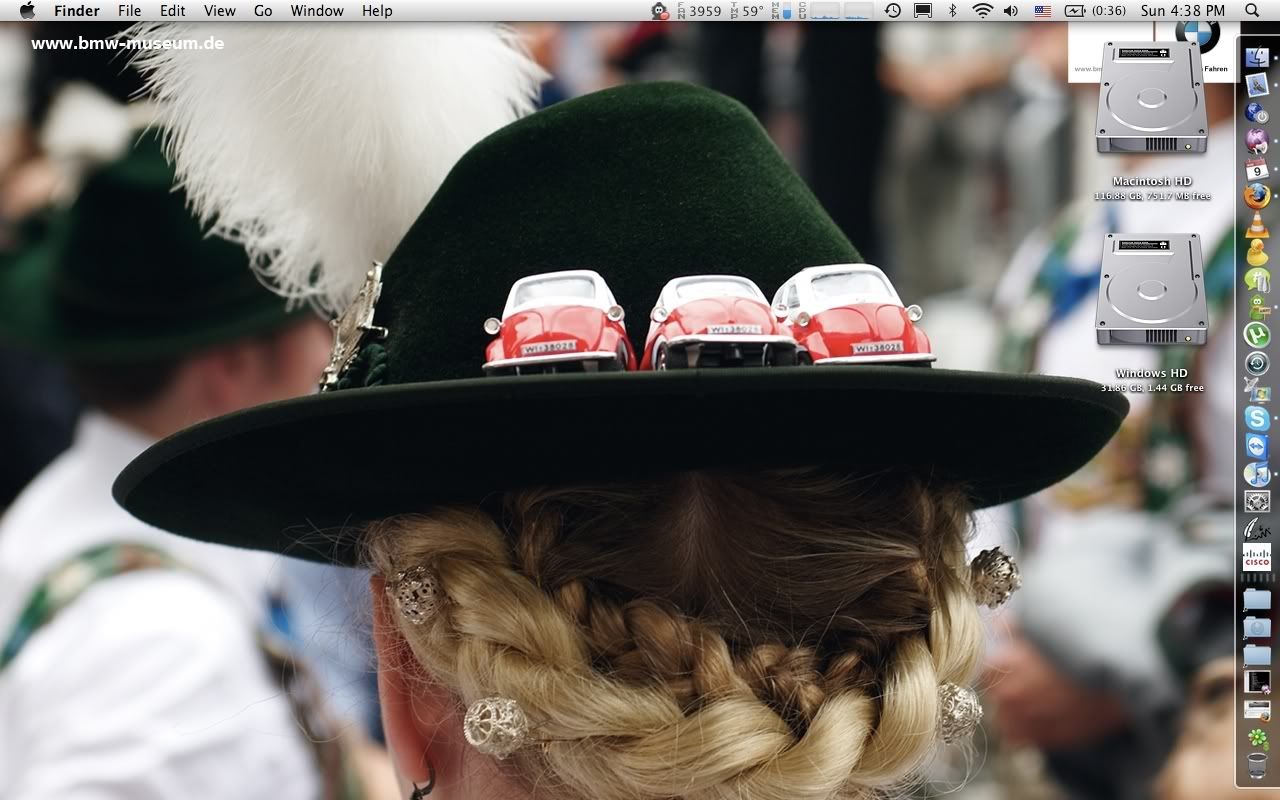Open iCal in the Dock
This screenshot has height=800, width=1280.
tap(1257, 169)
